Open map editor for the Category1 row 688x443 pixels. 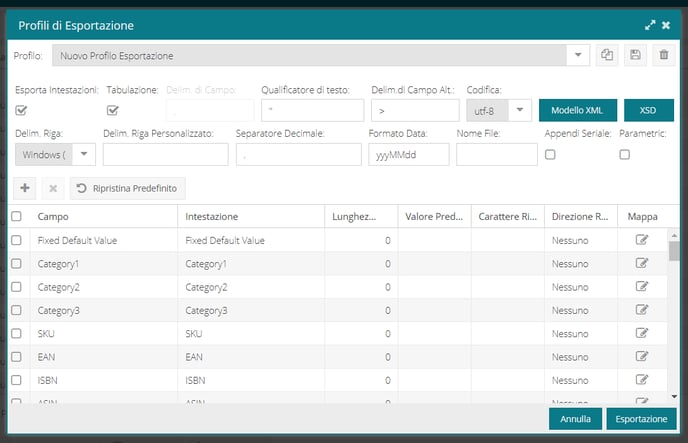642,263
